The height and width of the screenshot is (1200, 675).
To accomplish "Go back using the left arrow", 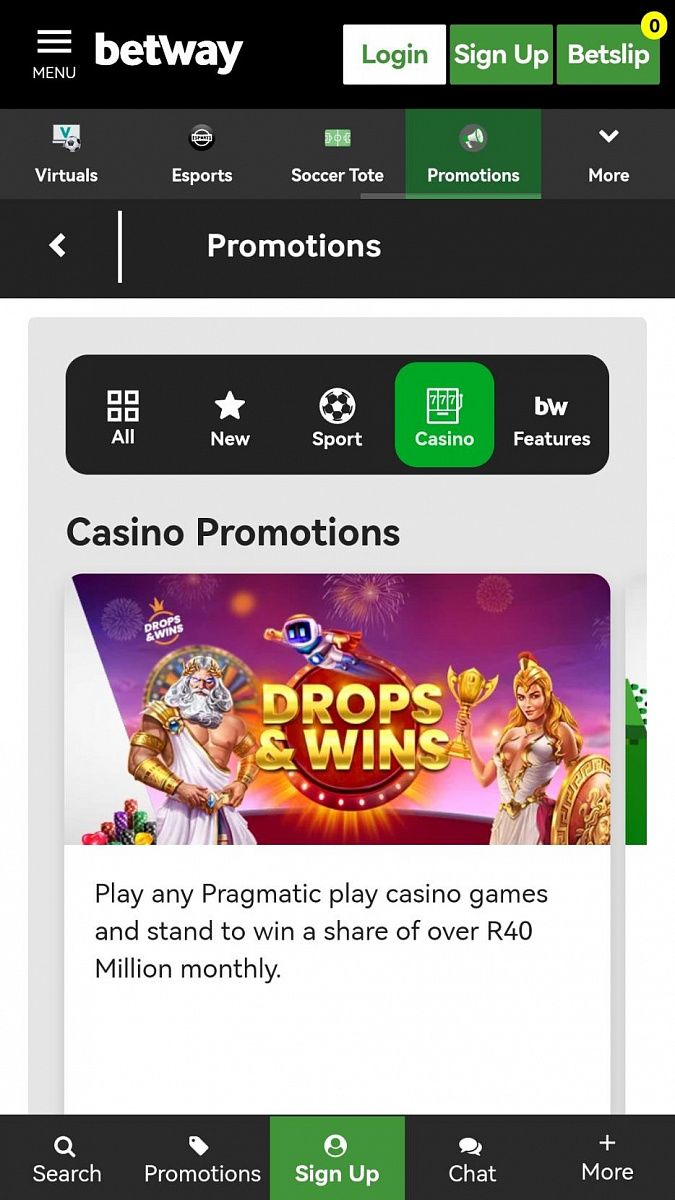I will [58, 246].
